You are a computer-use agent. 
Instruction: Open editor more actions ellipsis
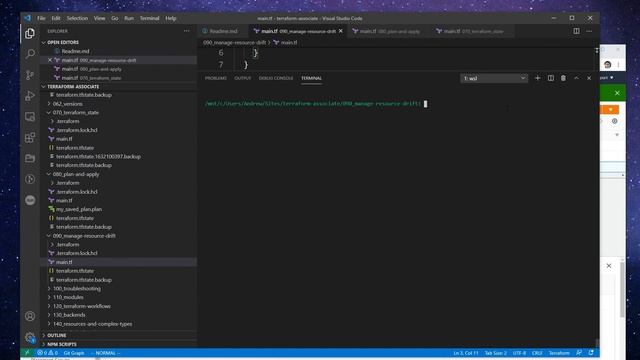pyautogui.click(x=589, y=31)
